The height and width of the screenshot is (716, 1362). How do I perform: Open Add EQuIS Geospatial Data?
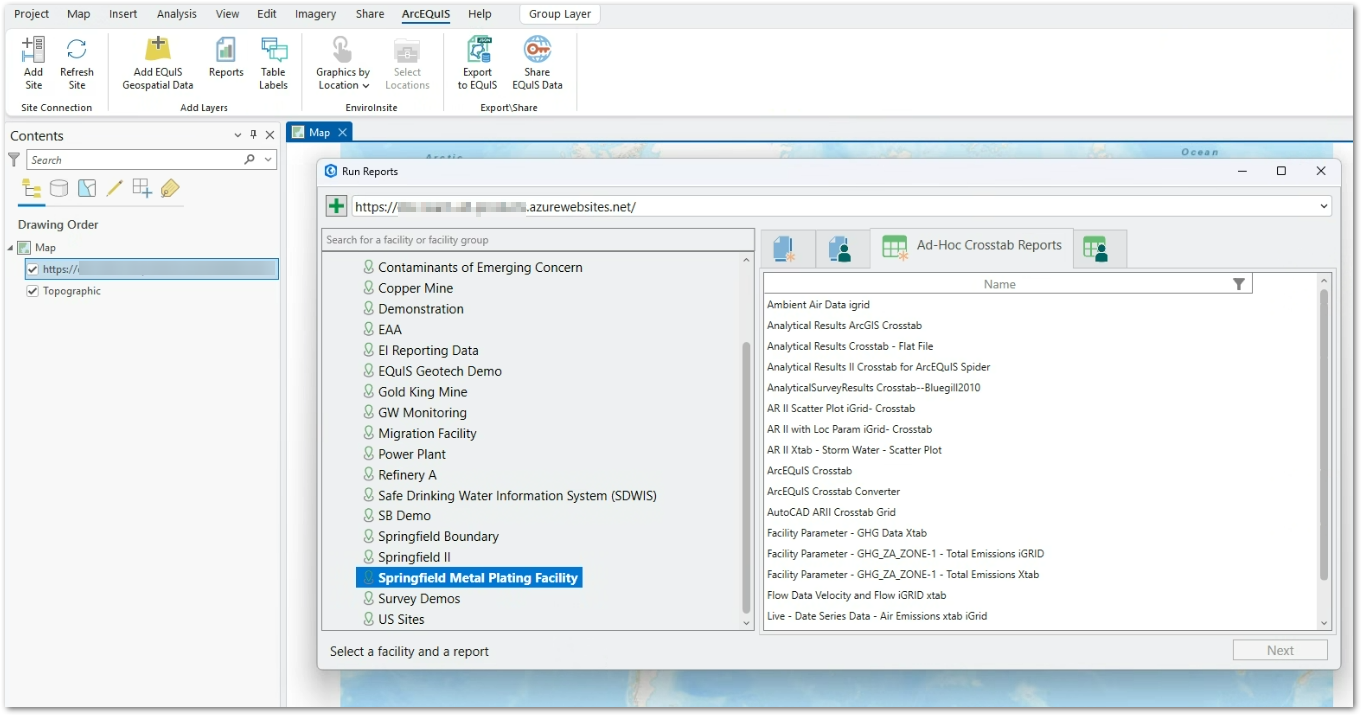(x=156, y=62)
